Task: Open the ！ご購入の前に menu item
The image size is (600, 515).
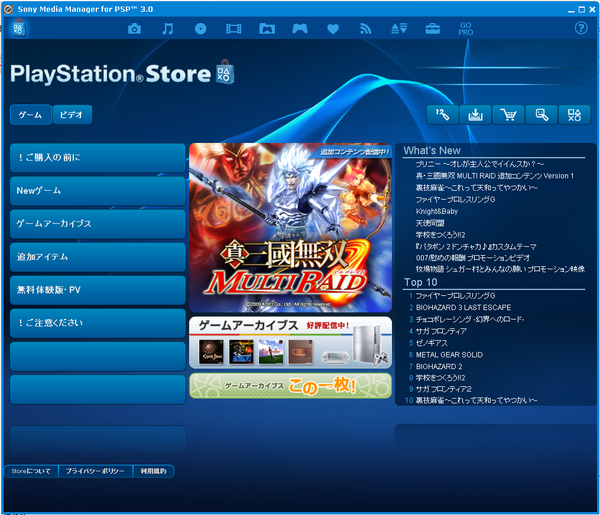Action: (x=98, y=158)
